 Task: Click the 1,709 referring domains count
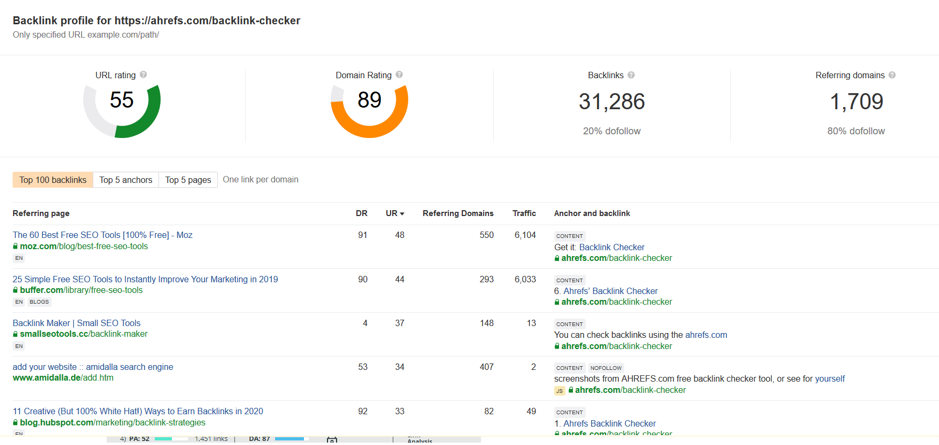856,102
